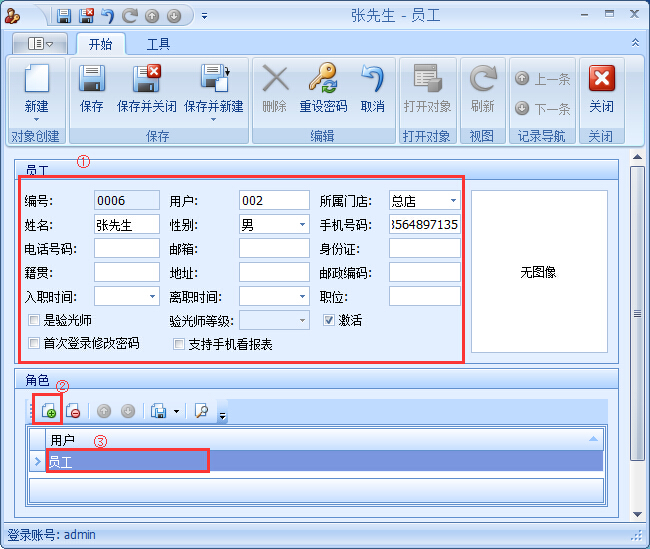Click the scrollbar down arrow

tap(637, 514)
